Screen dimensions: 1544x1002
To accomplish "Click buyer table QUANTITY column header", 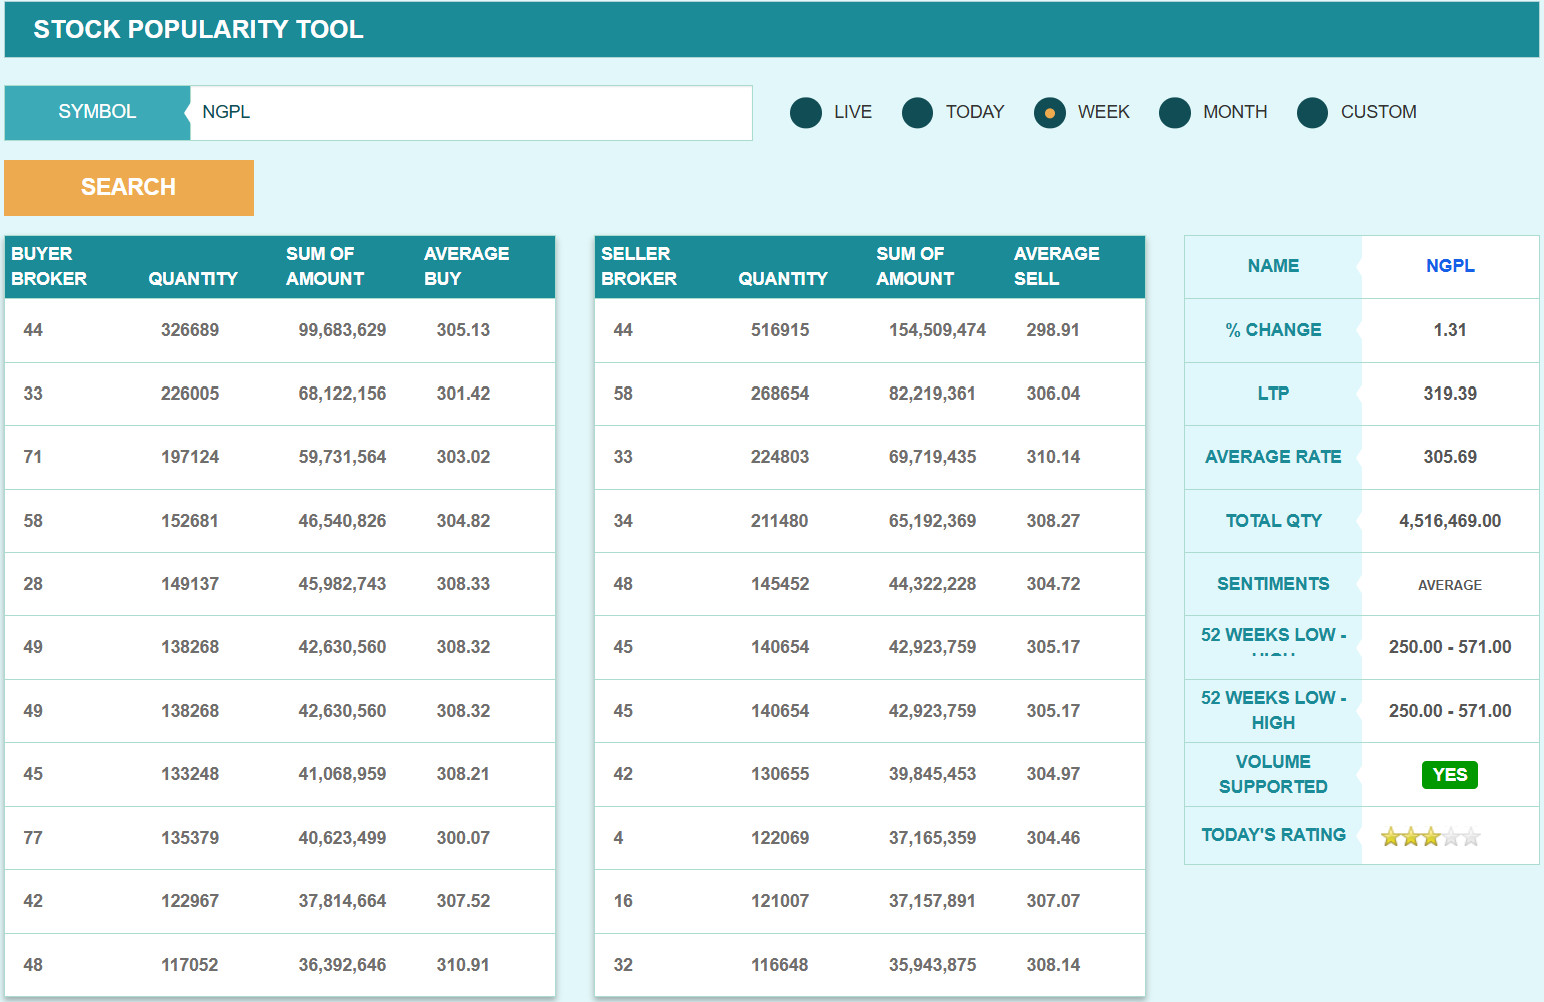I will pyautogui.click(x=193, y=279).
